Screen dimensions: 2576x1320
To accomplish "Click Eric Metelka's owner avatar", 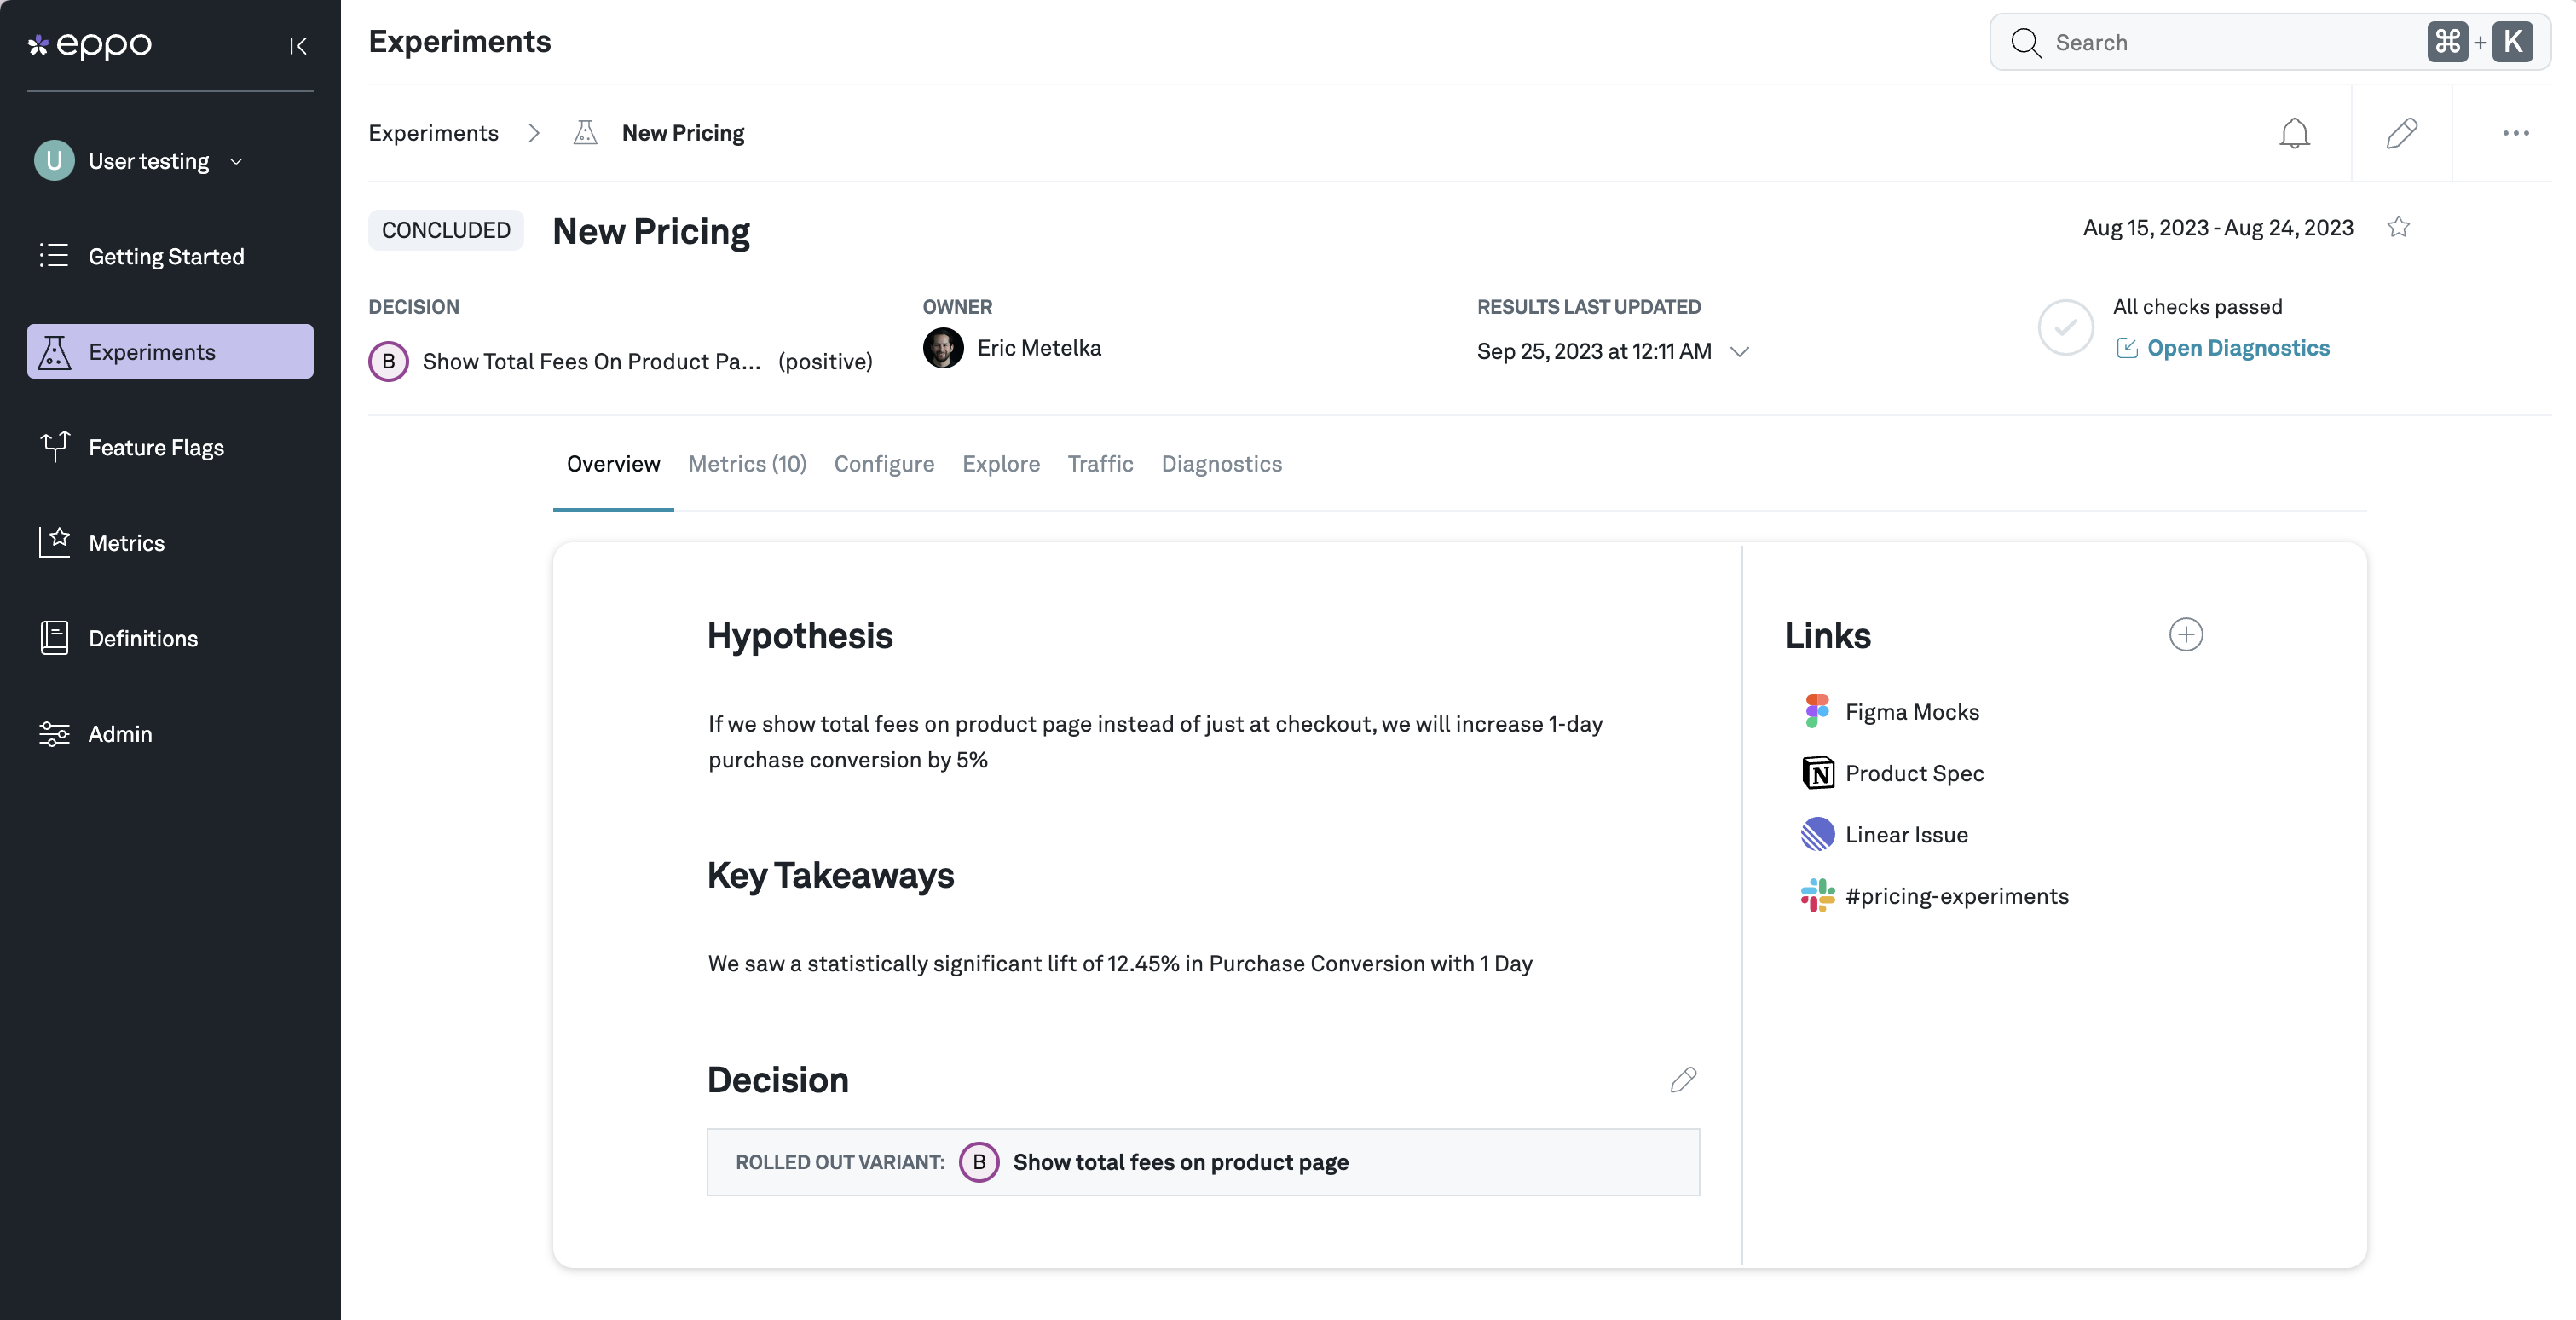I will point(942,348).
